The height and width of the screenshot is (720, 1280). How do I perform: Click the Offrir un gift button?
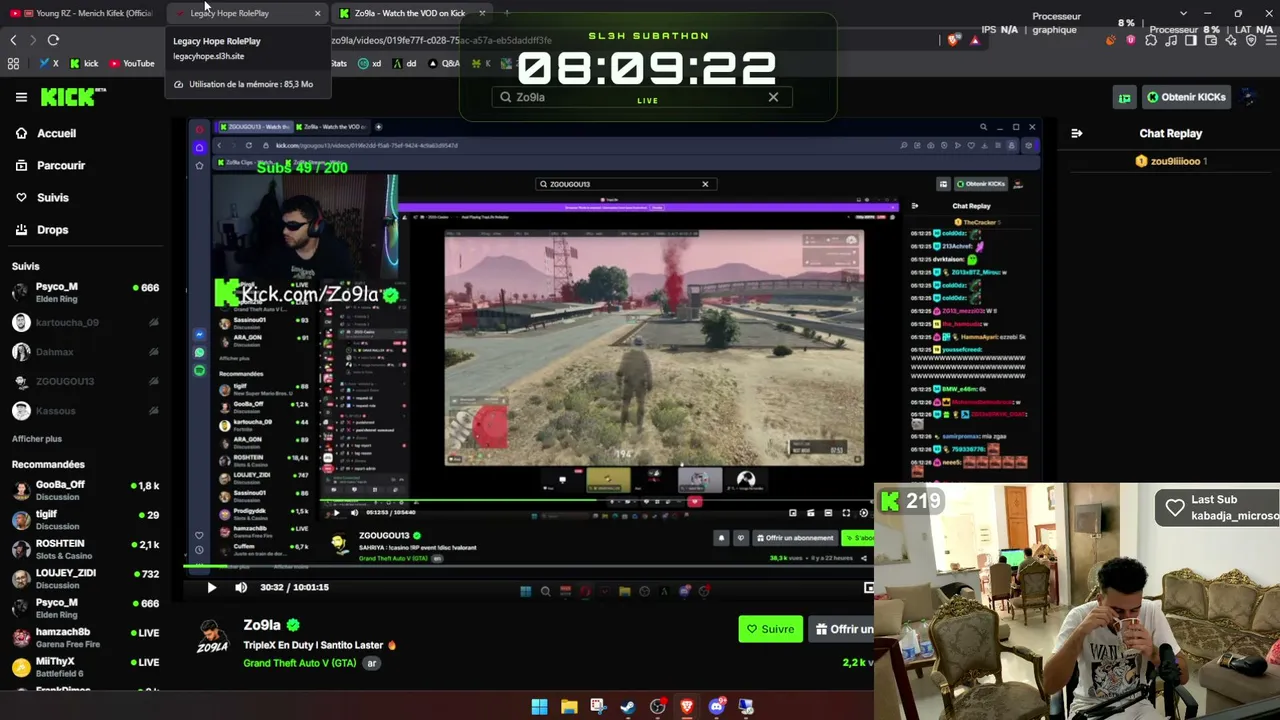pos(841,629)
